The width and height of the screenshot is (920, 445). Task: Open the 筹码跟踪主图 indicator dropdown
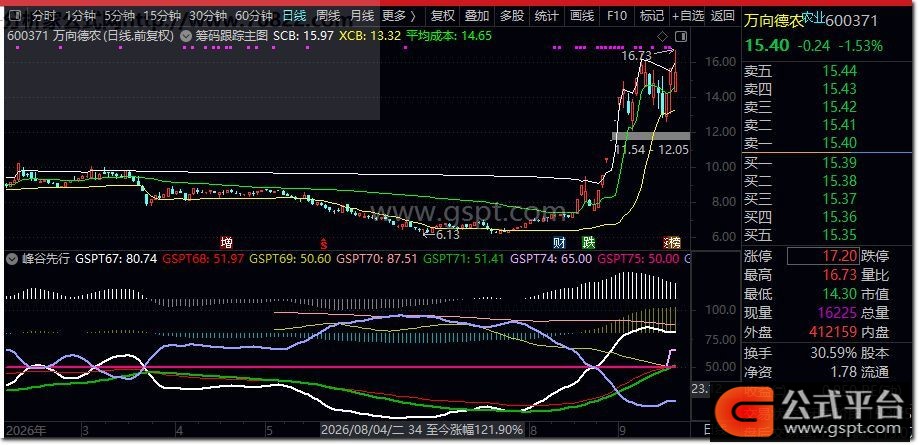(187, 36)
